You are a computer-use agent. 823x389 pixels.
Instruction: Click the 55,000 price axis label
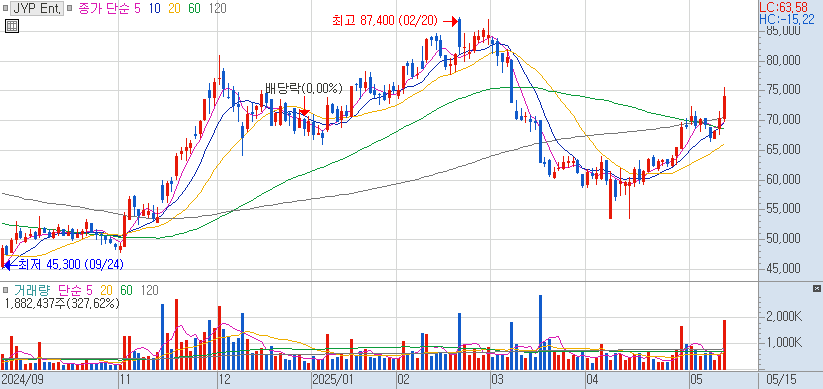(784, 209)
